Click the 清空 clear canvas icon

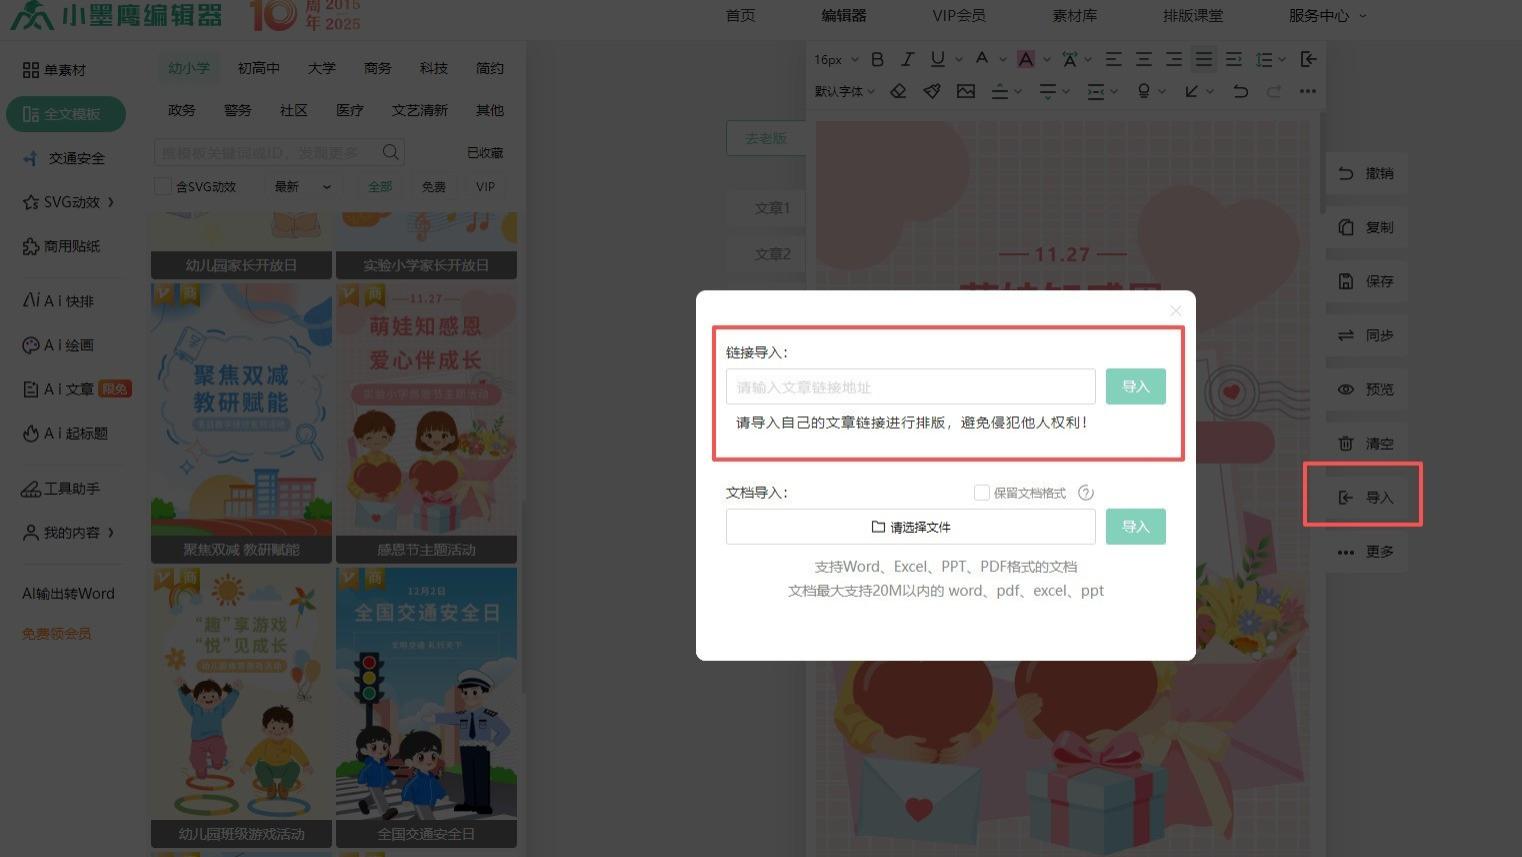pos(1345,443)
